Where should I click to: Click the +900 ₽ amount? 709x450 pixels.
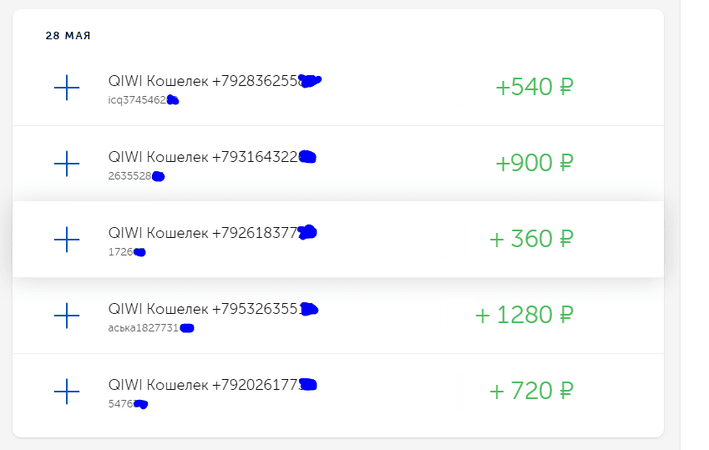pyautogui.click(x=534, y=163)
